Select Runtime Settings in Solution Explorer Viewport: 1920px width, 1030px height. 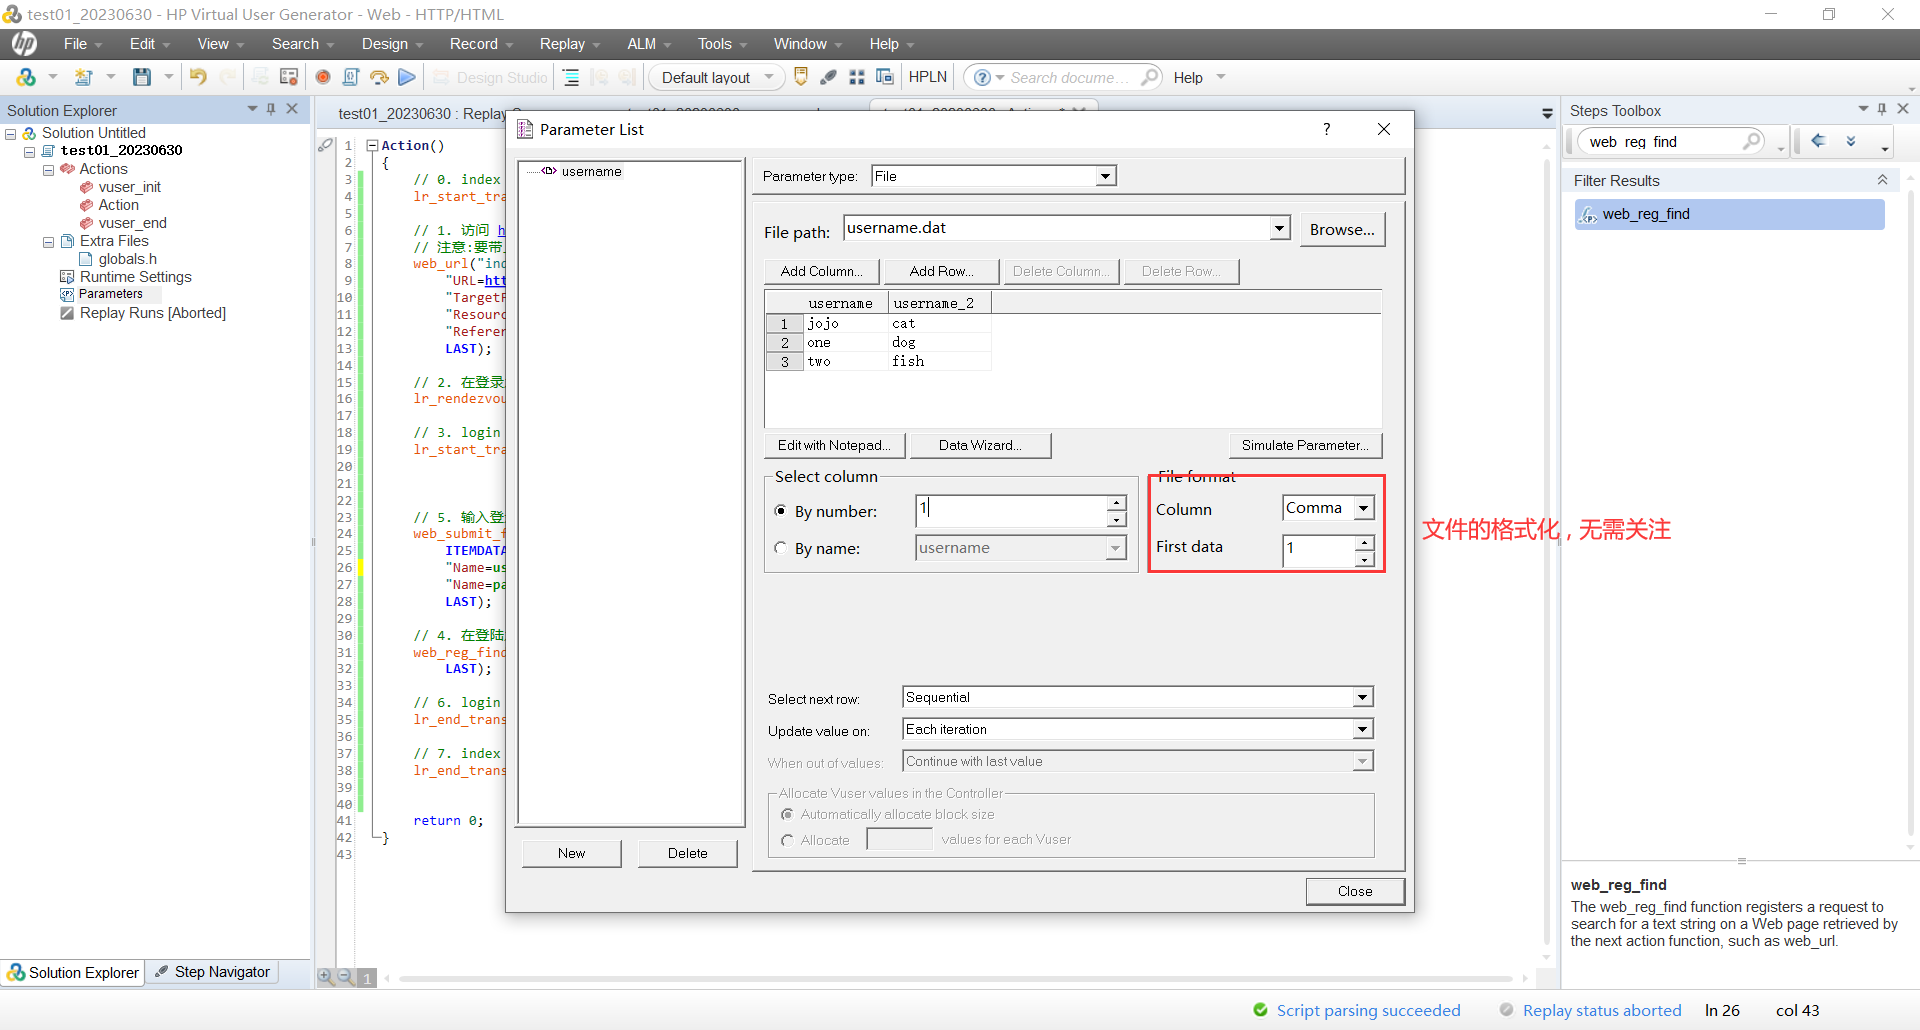coord(136,277)
